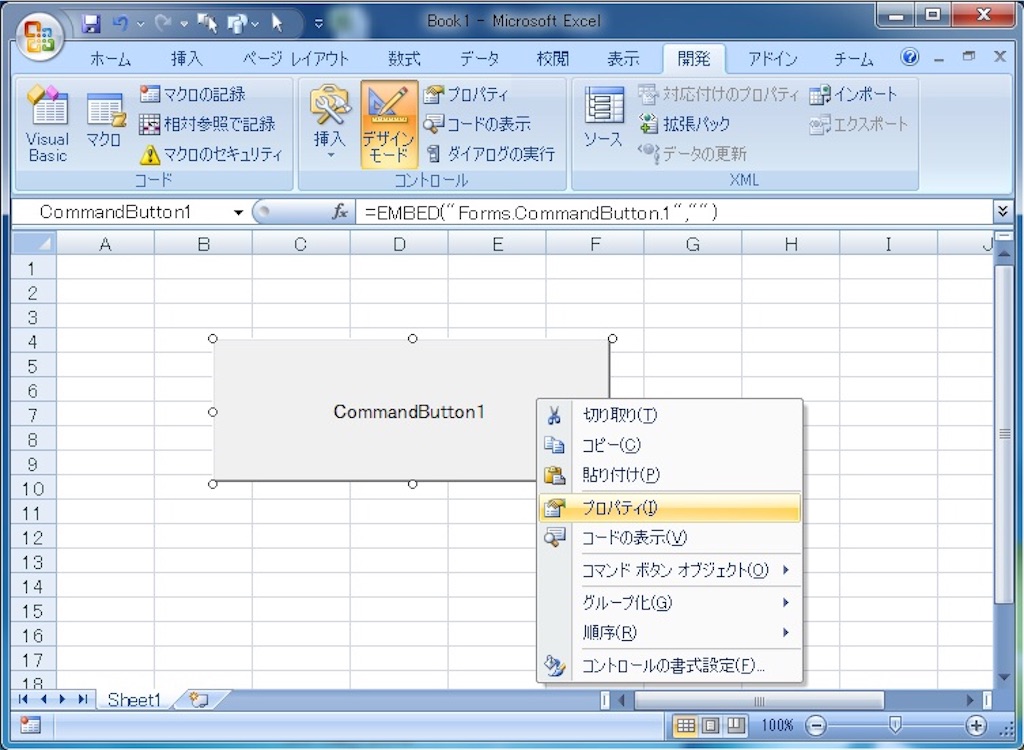The width and height of the screenshot is (1024, 750).
Task: Click the vertical scrollbar down arrow
Action: click(1004, 679)
